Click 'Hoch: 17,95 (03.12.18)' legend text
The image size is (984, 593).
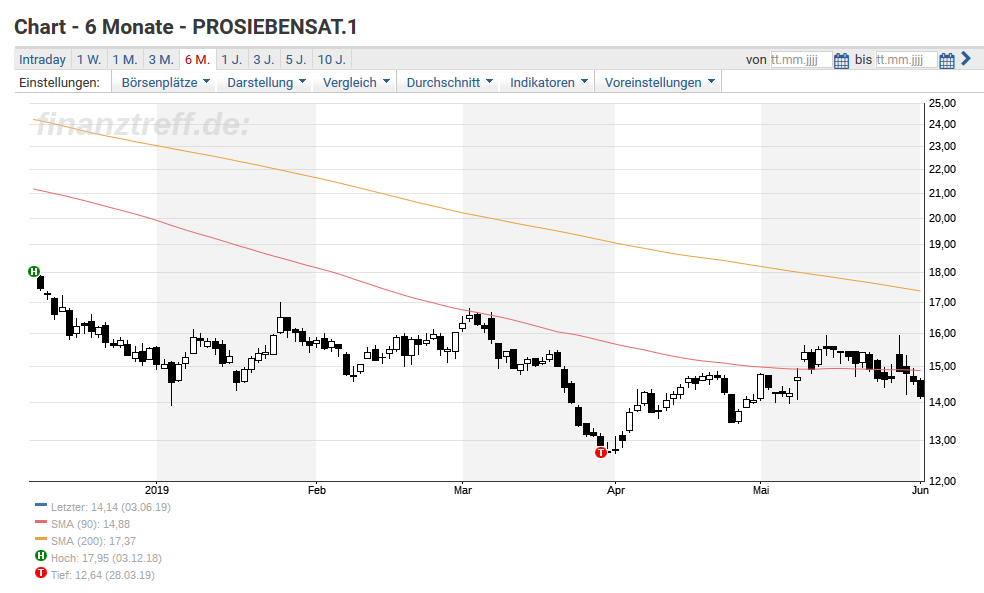106,558
